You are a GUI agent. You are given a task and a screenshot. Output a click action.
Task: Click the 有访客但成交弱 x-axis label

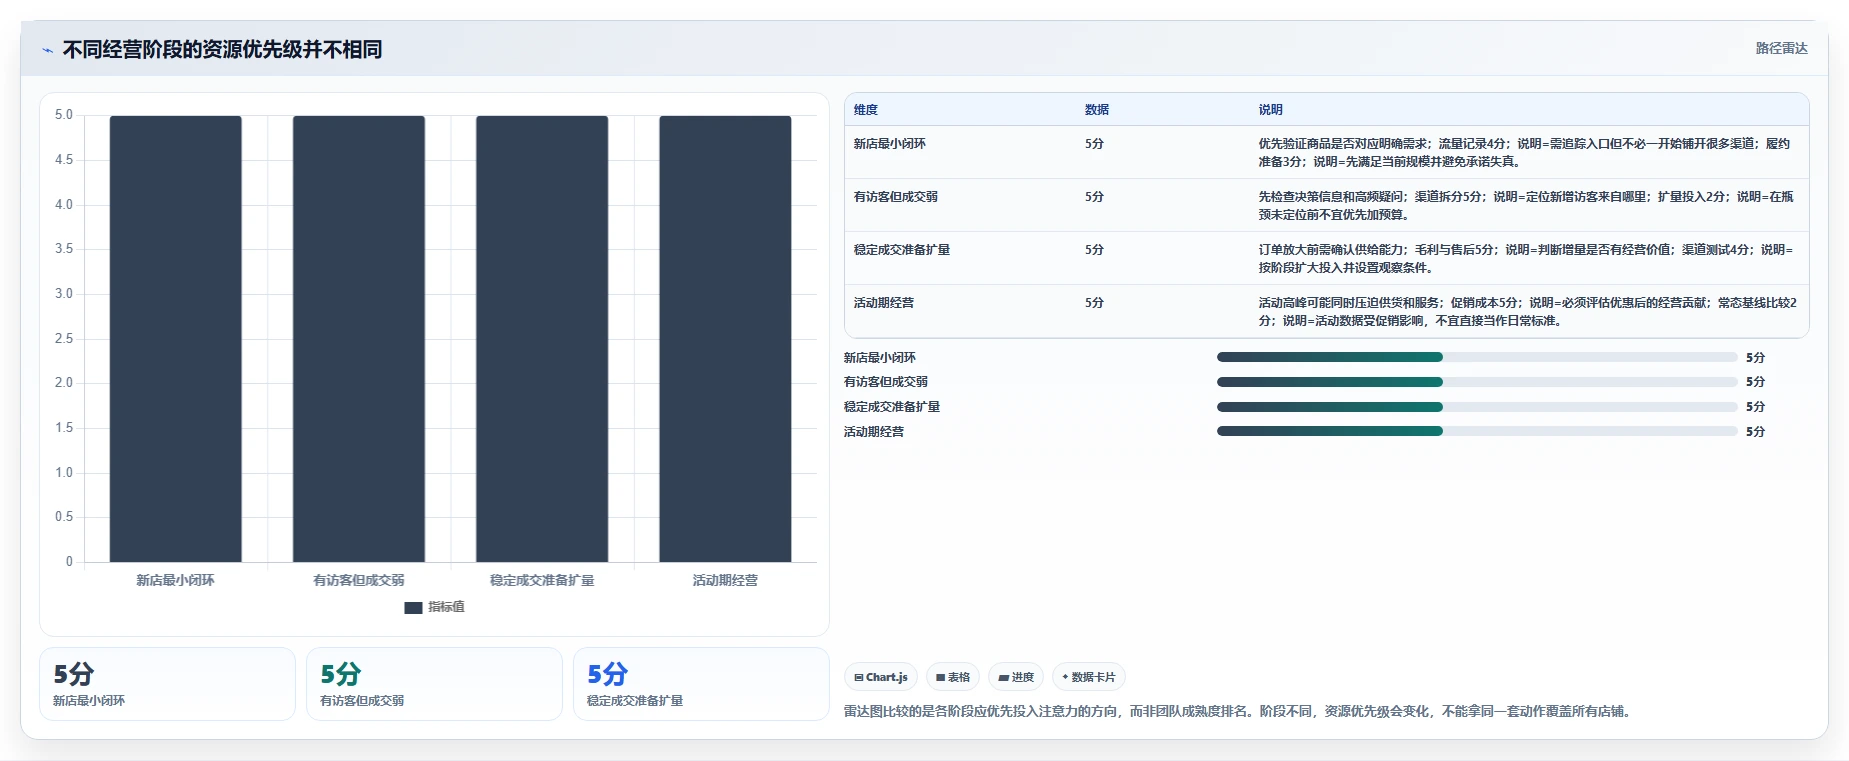(x=358, y=580)
